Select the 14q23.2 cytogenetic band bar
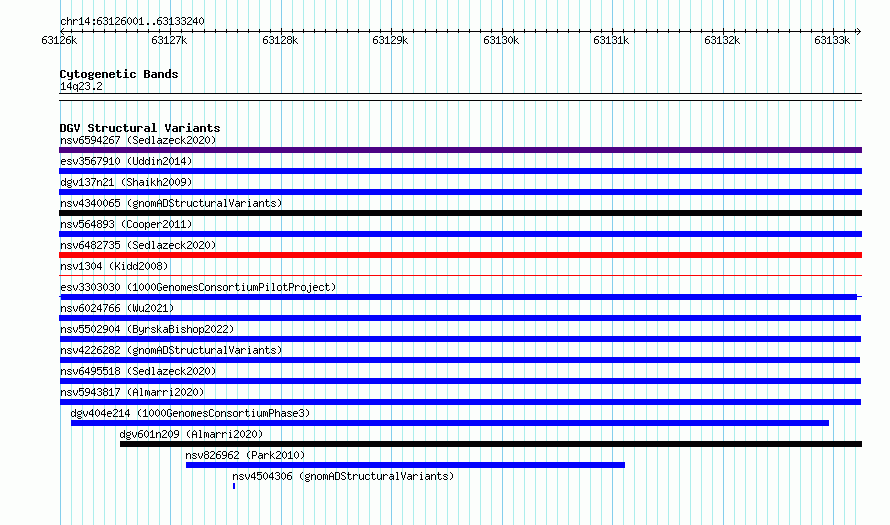Screen dimensions: 890x525 coord(460,97)
